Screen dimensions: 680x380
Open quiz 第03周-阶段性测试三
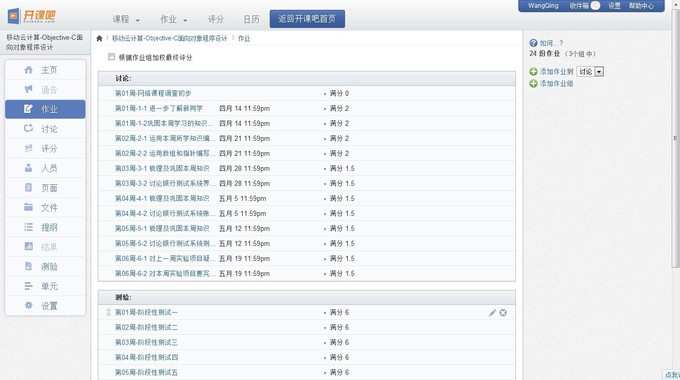146,342
